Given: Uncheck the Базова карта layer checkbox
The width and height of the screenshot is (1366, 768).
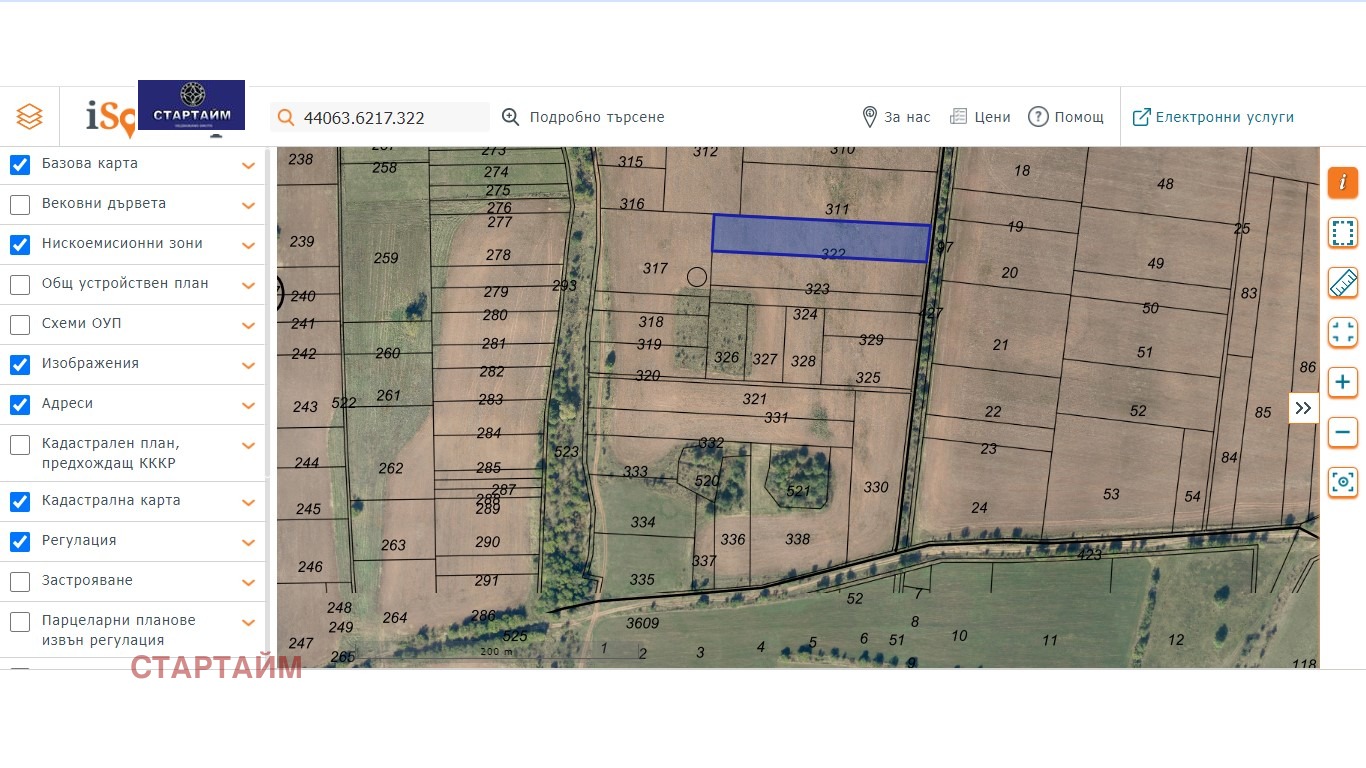Looking at the screenshot, I should coord(20,164).
